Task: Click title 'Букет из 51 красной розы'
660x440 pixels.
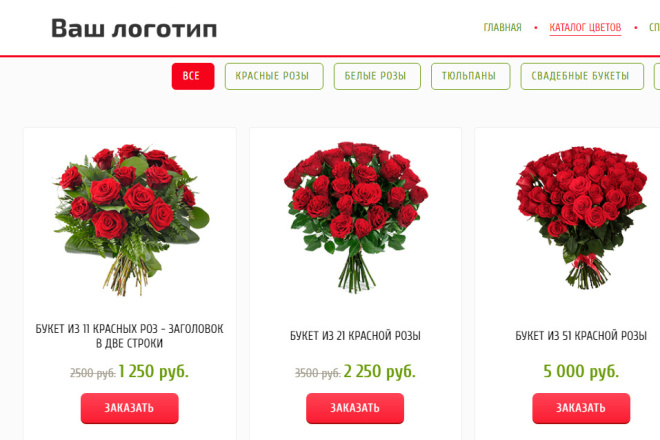Action: tap(581, 336)
